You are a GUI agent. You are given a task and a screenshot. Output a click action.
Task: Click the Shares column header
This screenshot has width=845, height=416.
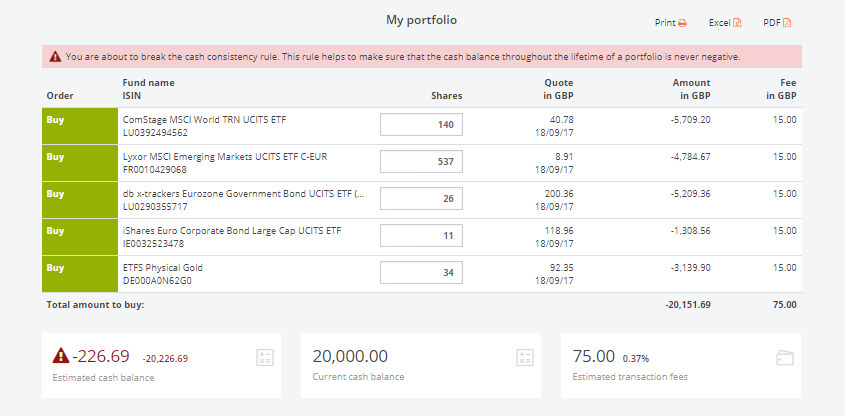(446, 96)
